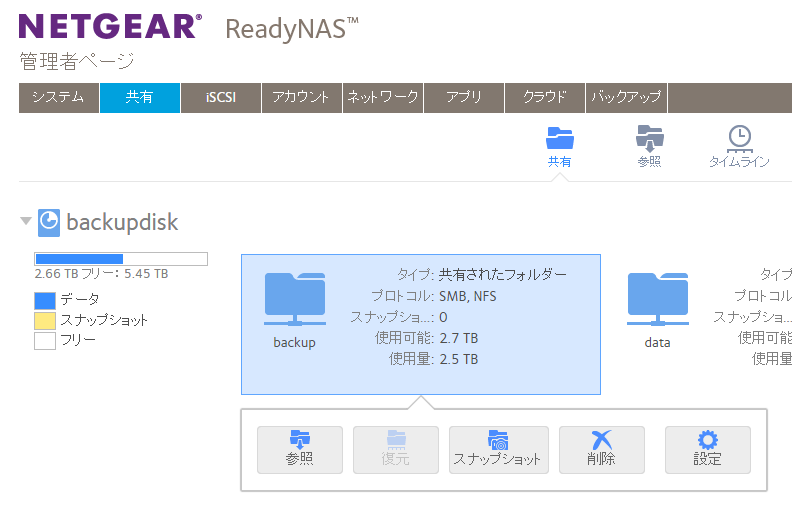
Task: Open the バックアップ tab
Action: [626, 98]
